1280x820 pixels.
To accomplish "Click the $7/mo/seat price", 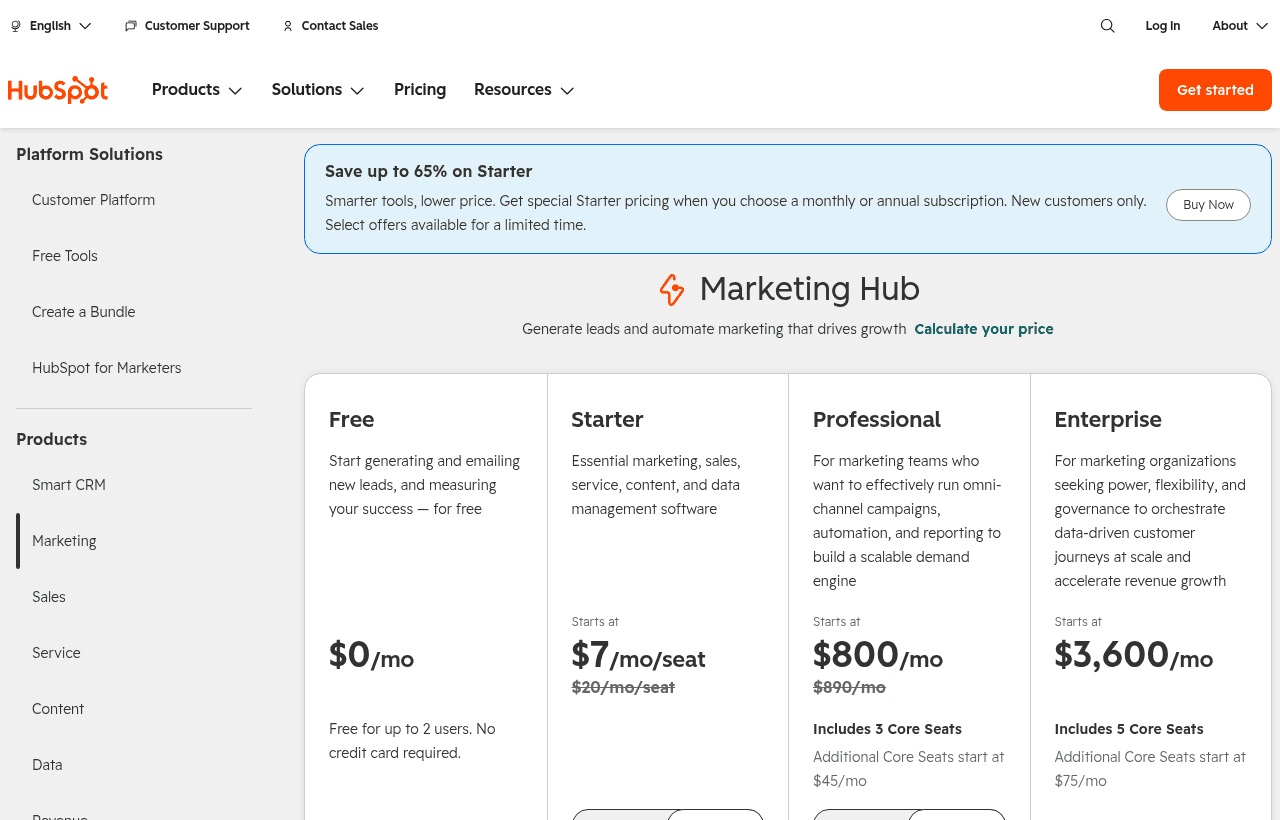I will tap(638, 655).
